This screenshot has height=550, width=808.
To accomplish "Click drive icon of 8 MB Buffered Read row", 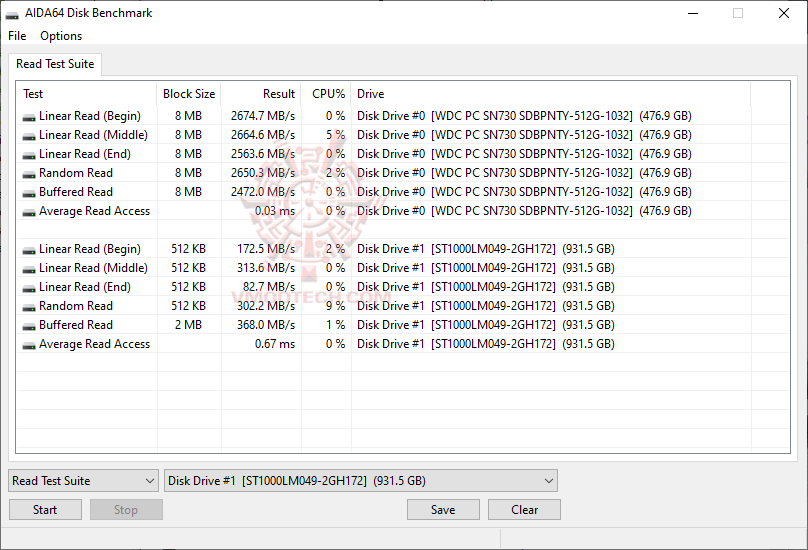I will tap(29, 193).
